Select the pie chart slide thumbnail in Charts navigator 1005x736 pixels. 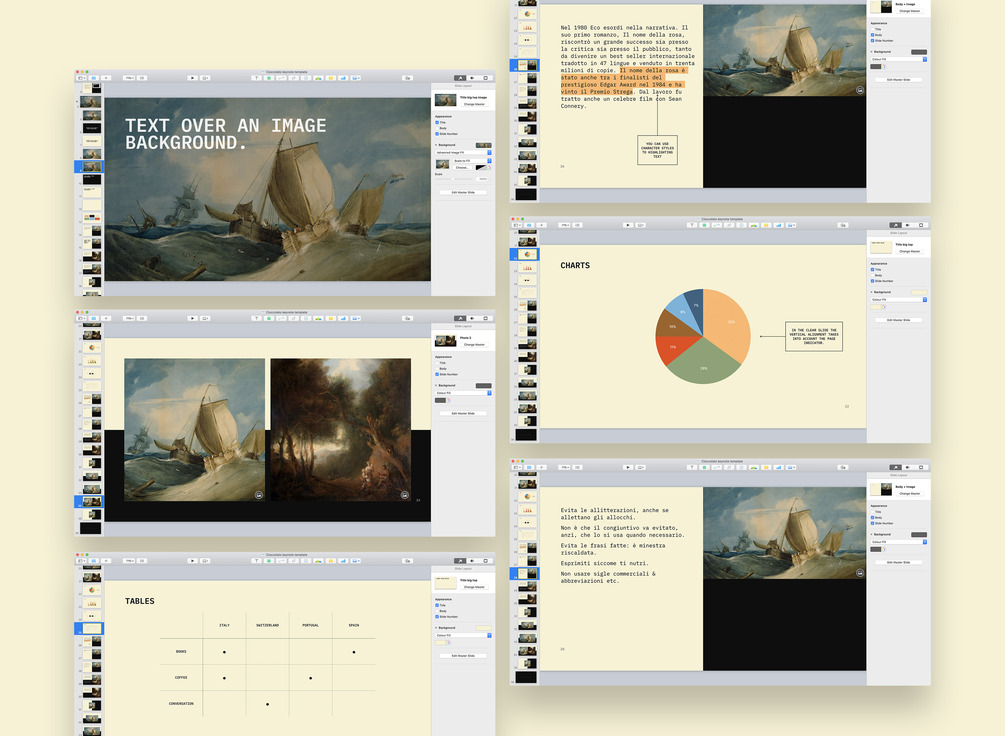pos(527,255)
